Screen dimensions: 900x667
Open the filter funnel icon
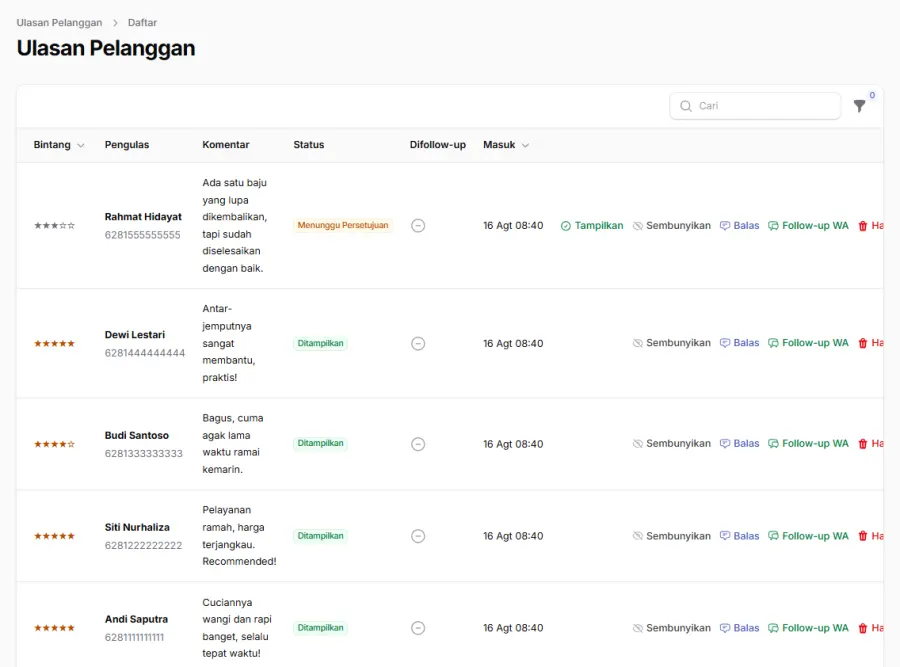859,106
